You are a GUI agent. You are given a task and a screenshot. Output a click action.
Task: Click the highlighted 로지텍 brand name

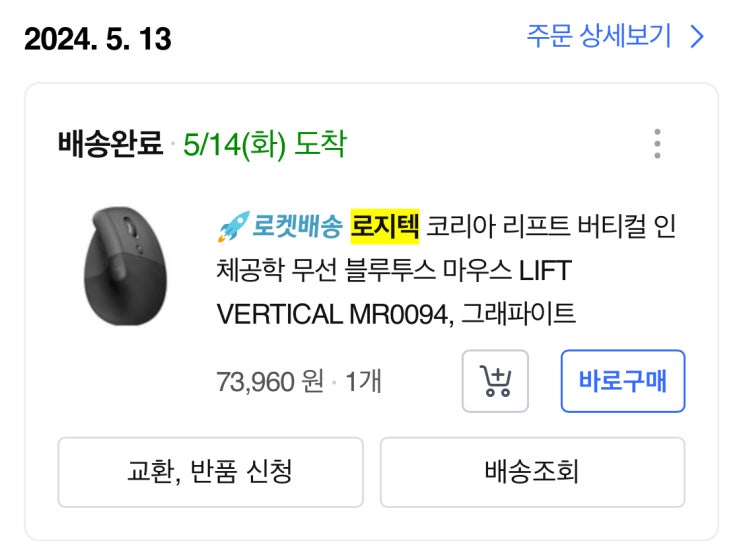[x=385, y=226]
